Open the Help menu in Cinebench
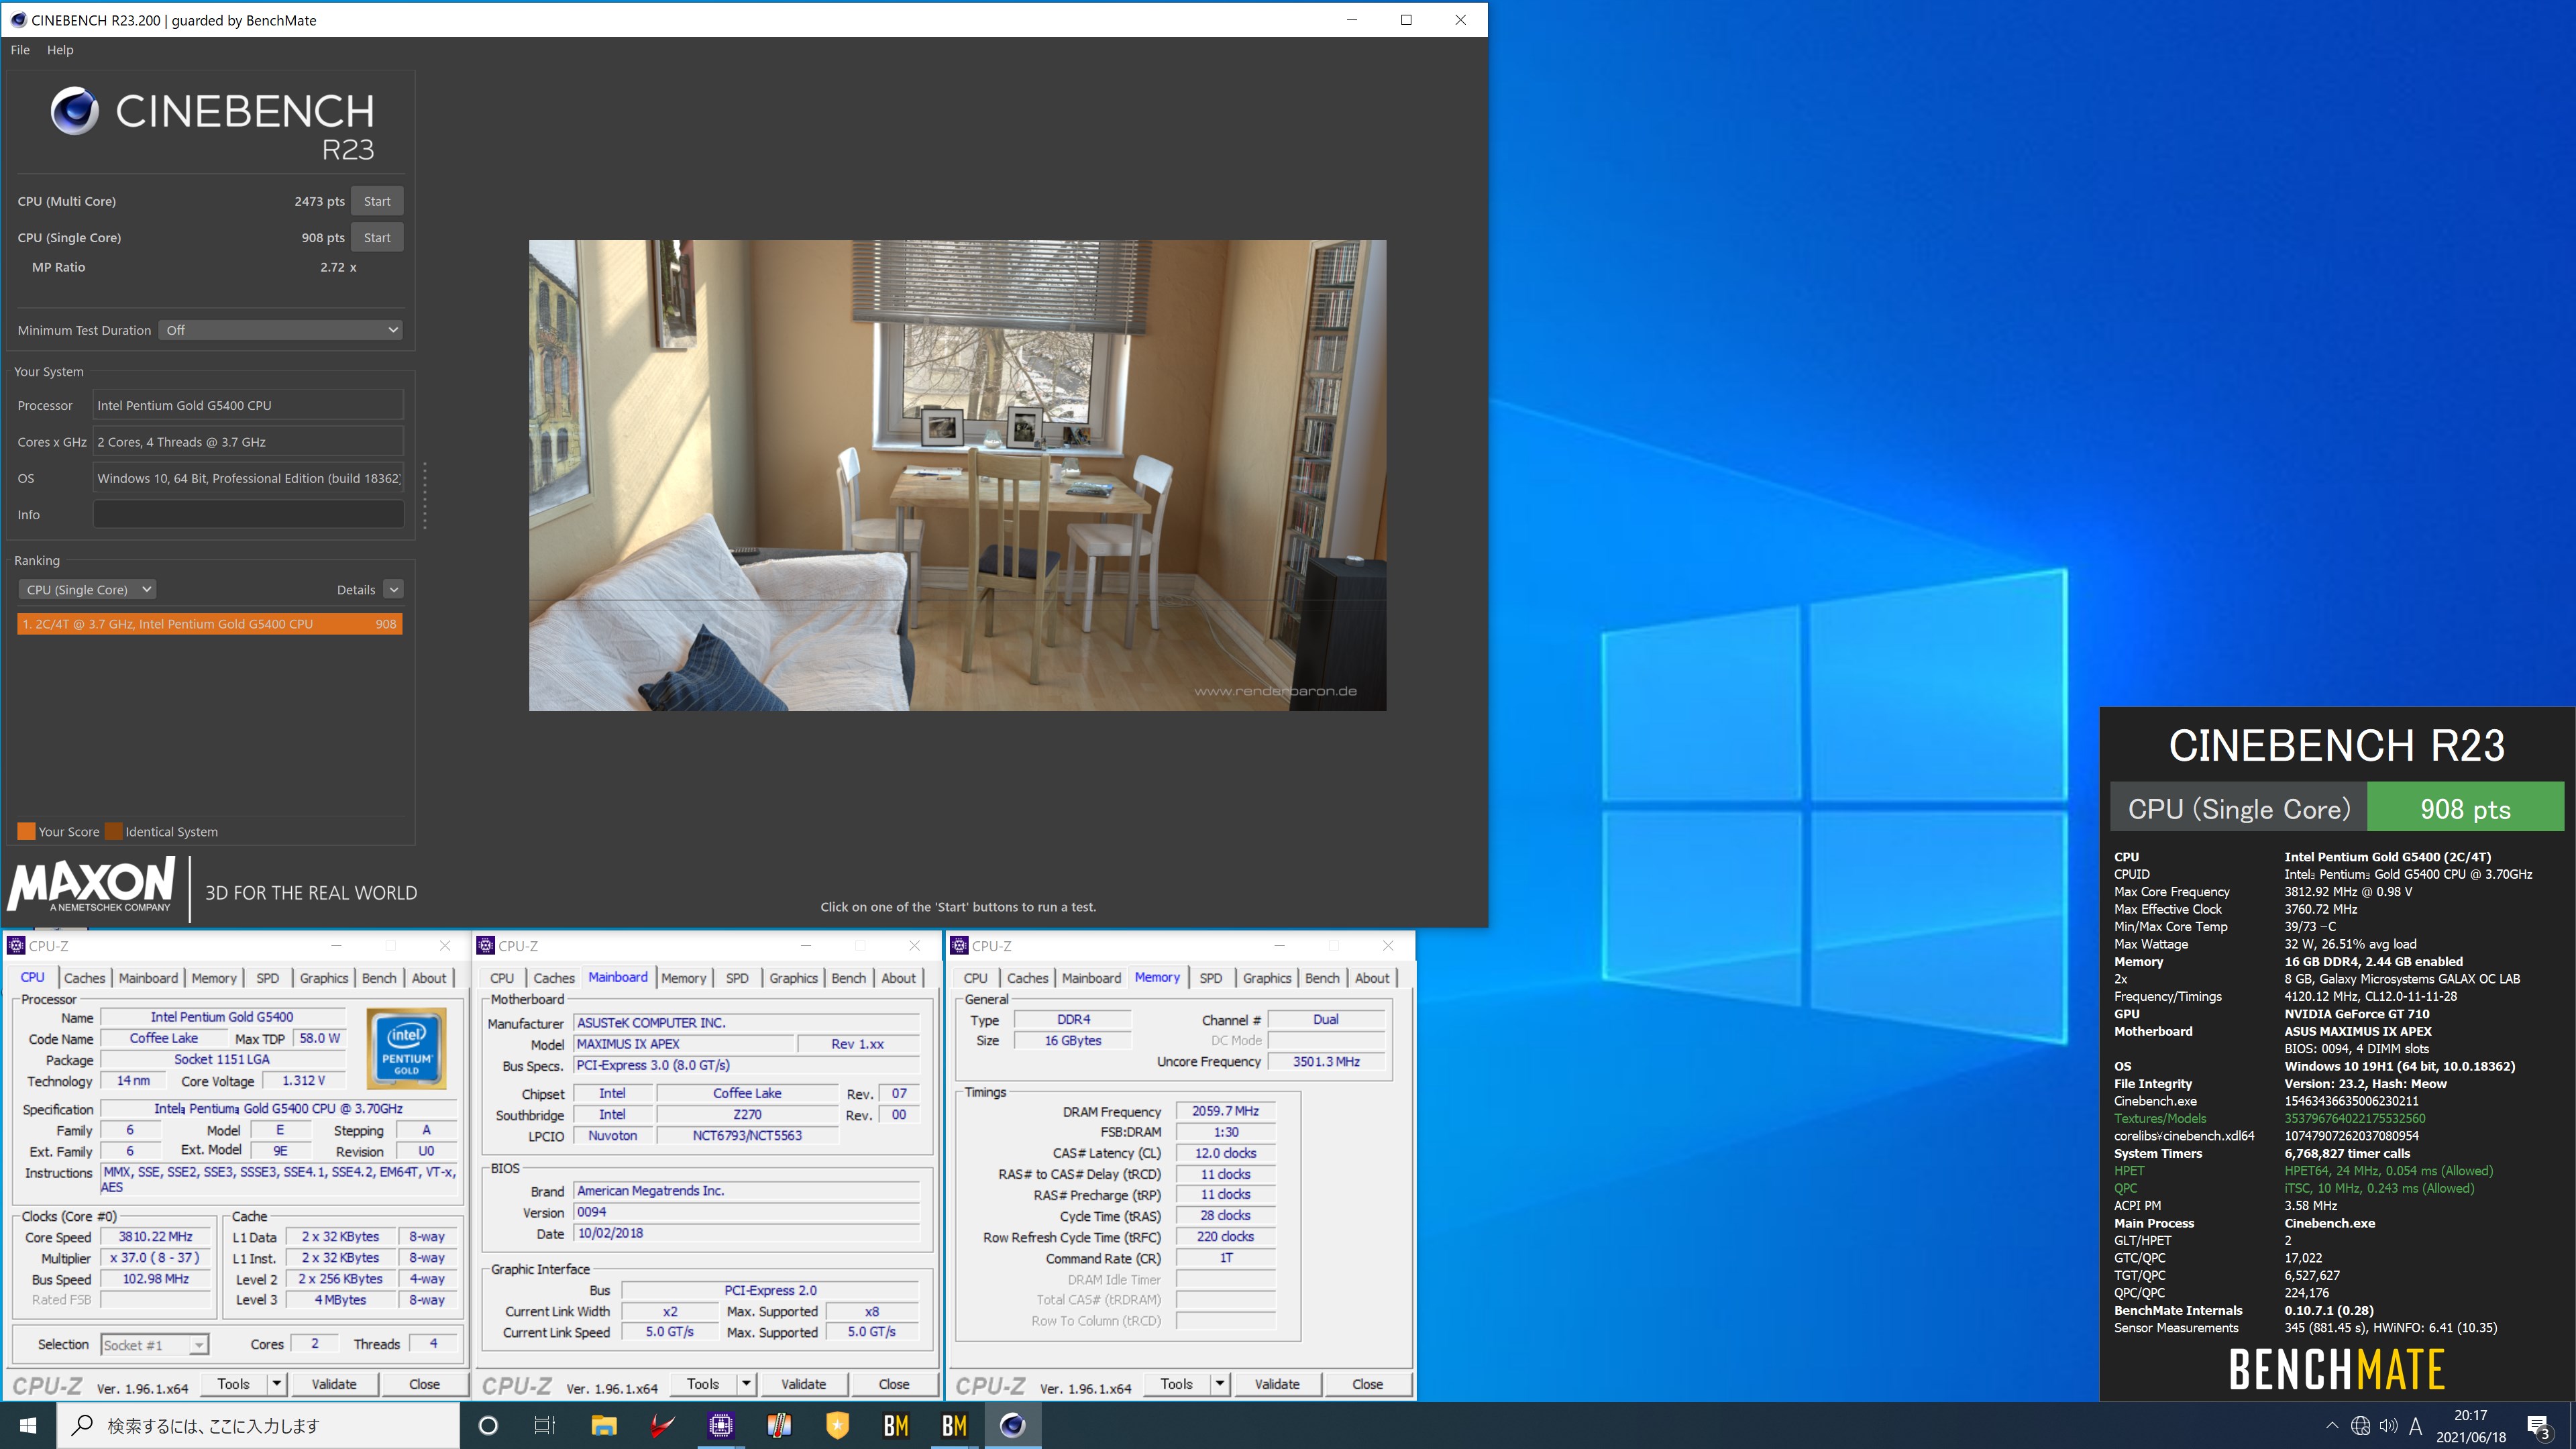This screenshot has height=1449, width=2576. pos(60,50)
